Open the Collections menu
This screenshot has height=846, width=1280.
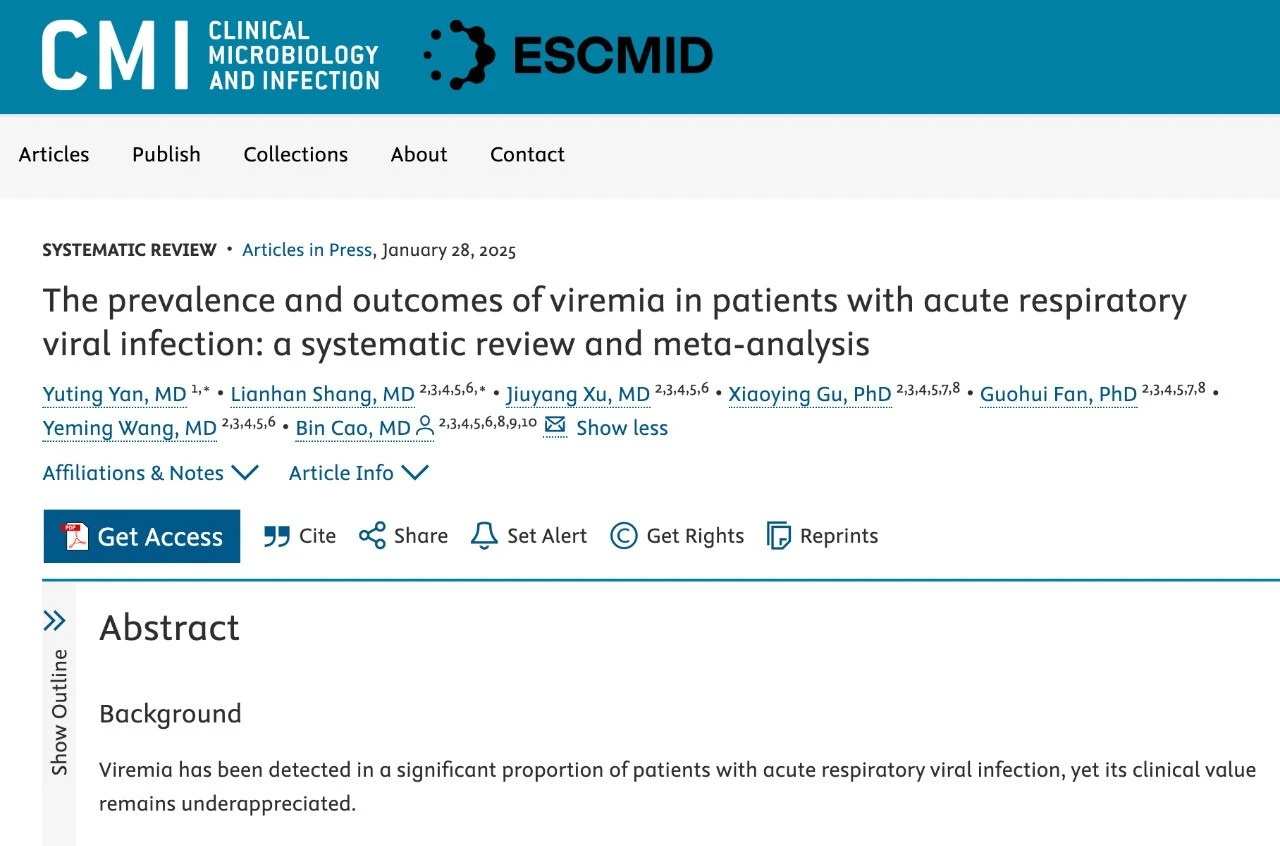pos(296,154)
